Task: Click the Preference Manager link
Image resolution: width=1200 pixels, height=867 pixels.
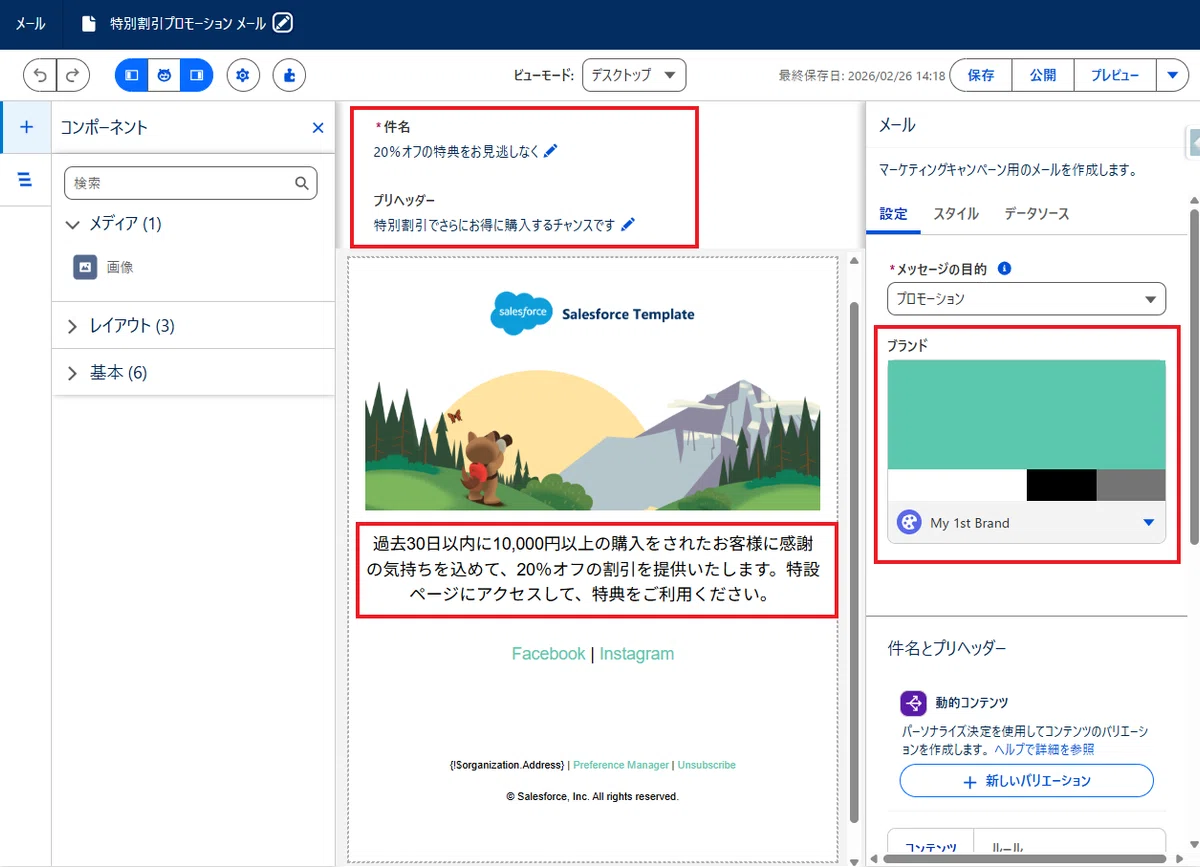Action: click(x=621, y=765)
